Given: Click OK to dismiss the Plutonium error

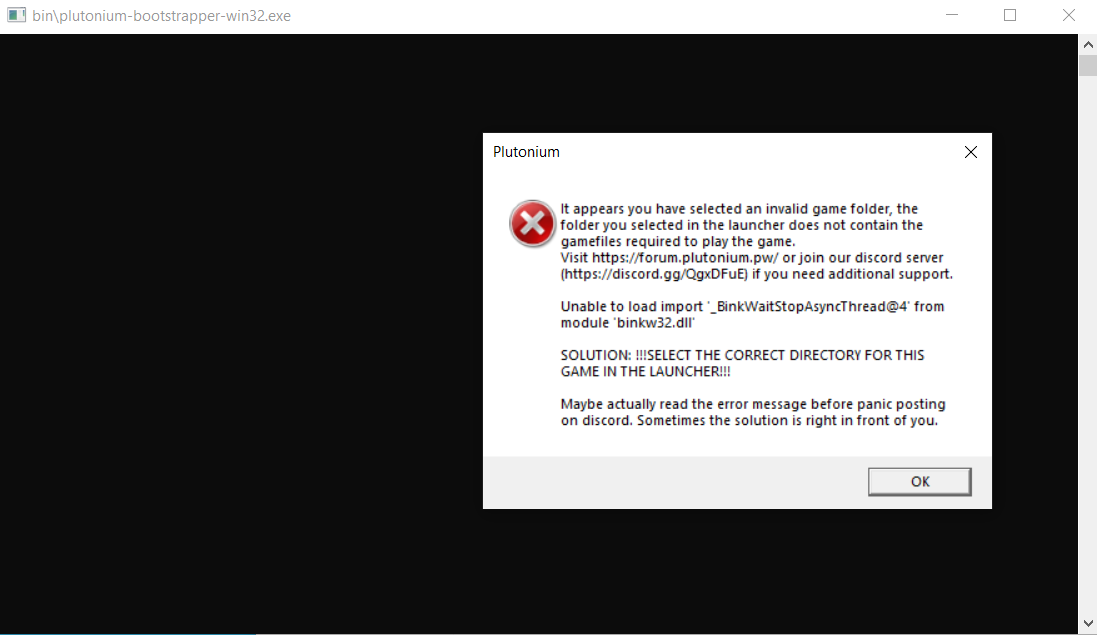Looking at the screenshot, I should [x=919, y=481].
